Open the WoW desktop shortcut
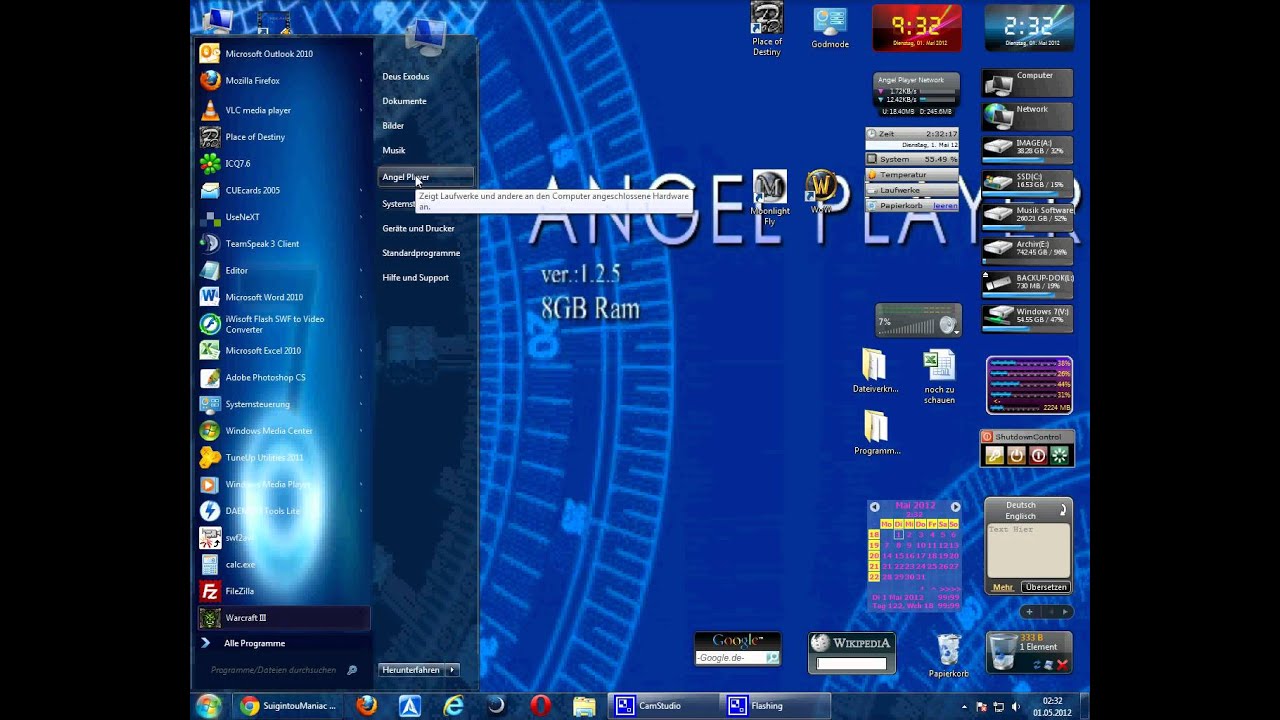The height and width of the screenshot is (720, 1280). 821,192
